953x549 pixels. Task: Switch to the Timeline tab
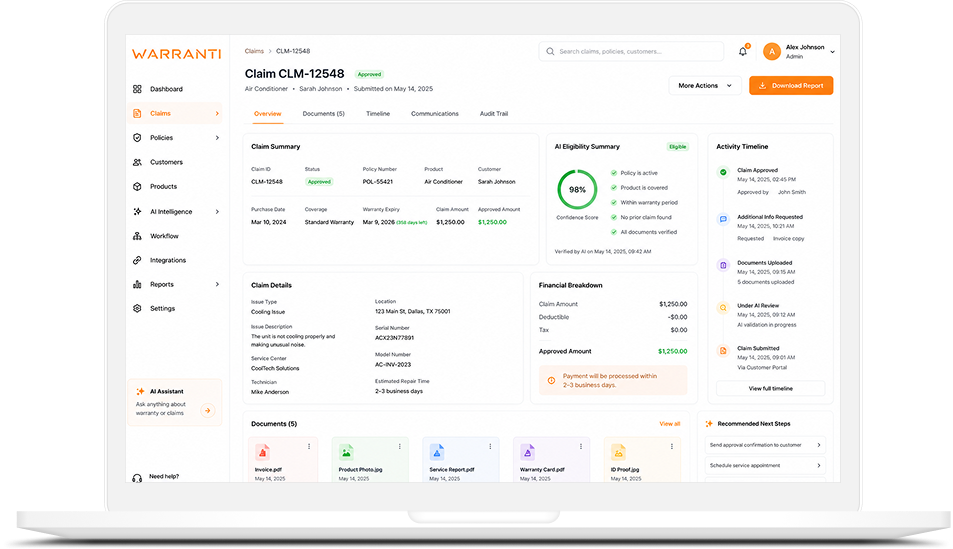point(378,114)
